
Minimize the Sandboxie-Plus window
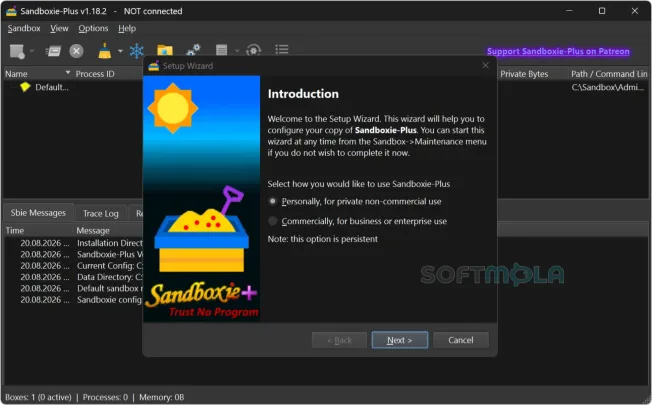click(569, 11)
